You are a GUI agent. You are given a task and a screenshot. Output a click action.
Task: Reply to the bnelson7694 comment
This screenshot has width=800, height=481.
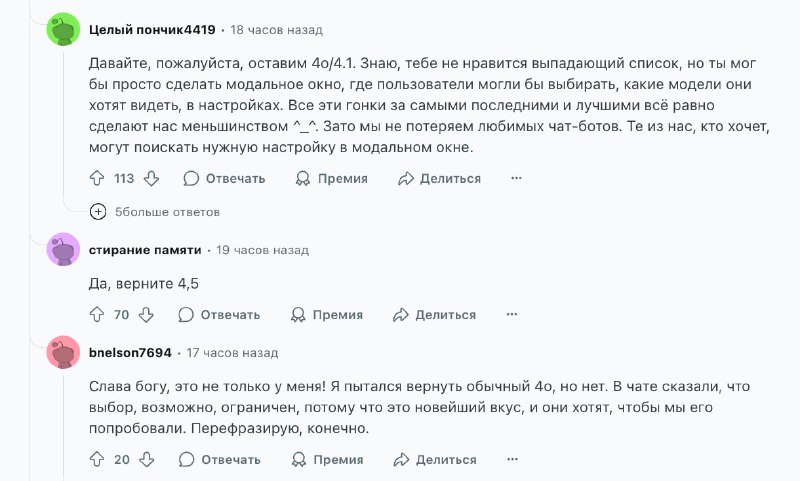pyautogui.click(x=219, y=459)
